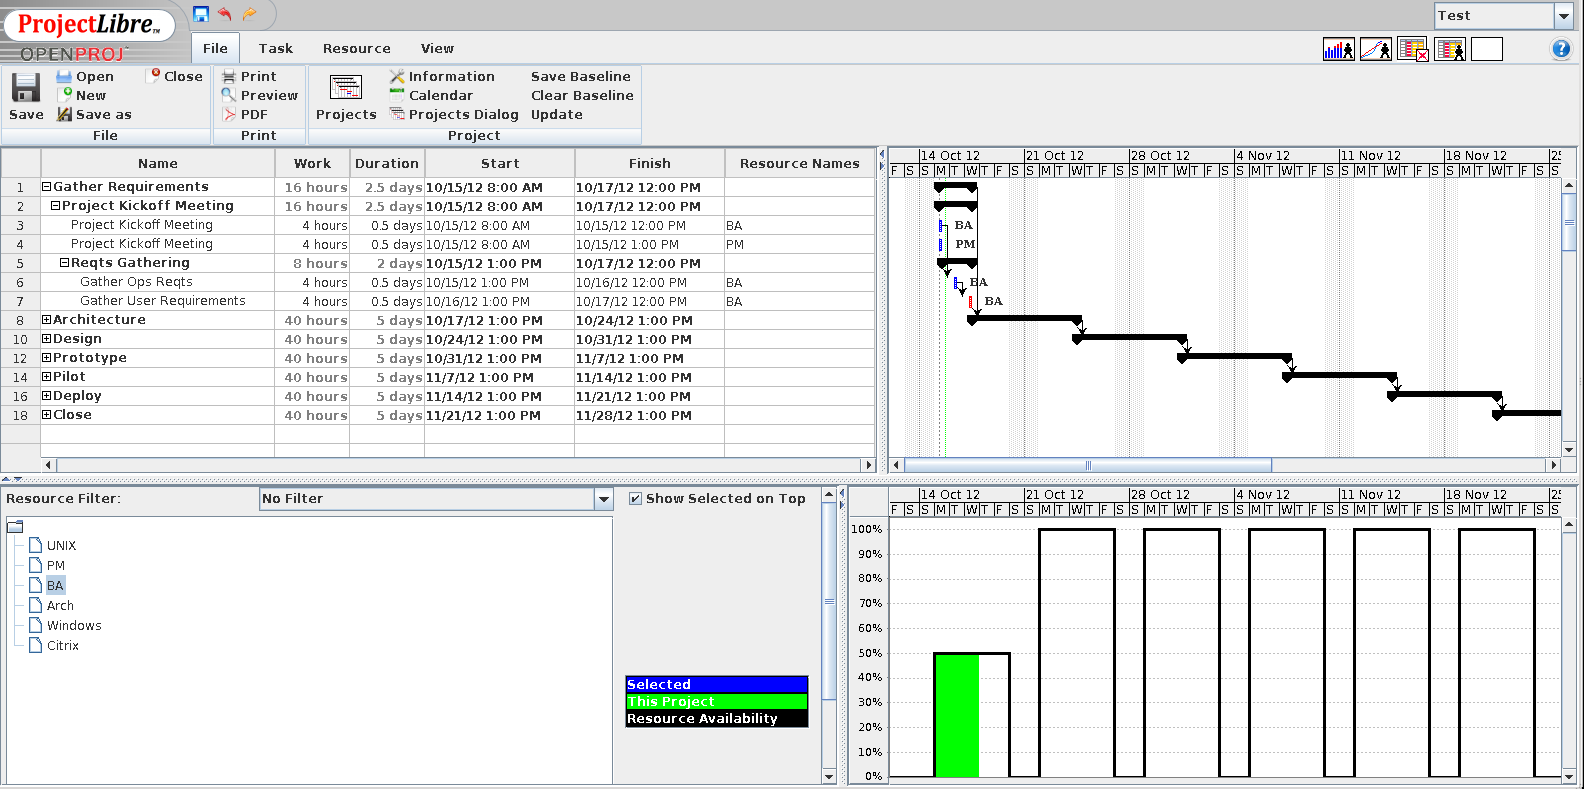
Task: Switch to the Resource ribbon tab
Action: 357,48
